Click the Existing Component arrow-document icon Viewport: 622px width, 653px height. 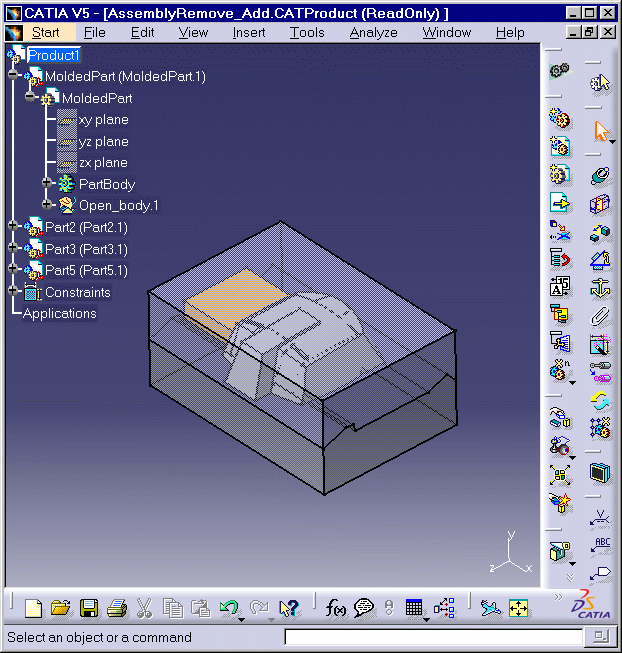click(560, 203)
